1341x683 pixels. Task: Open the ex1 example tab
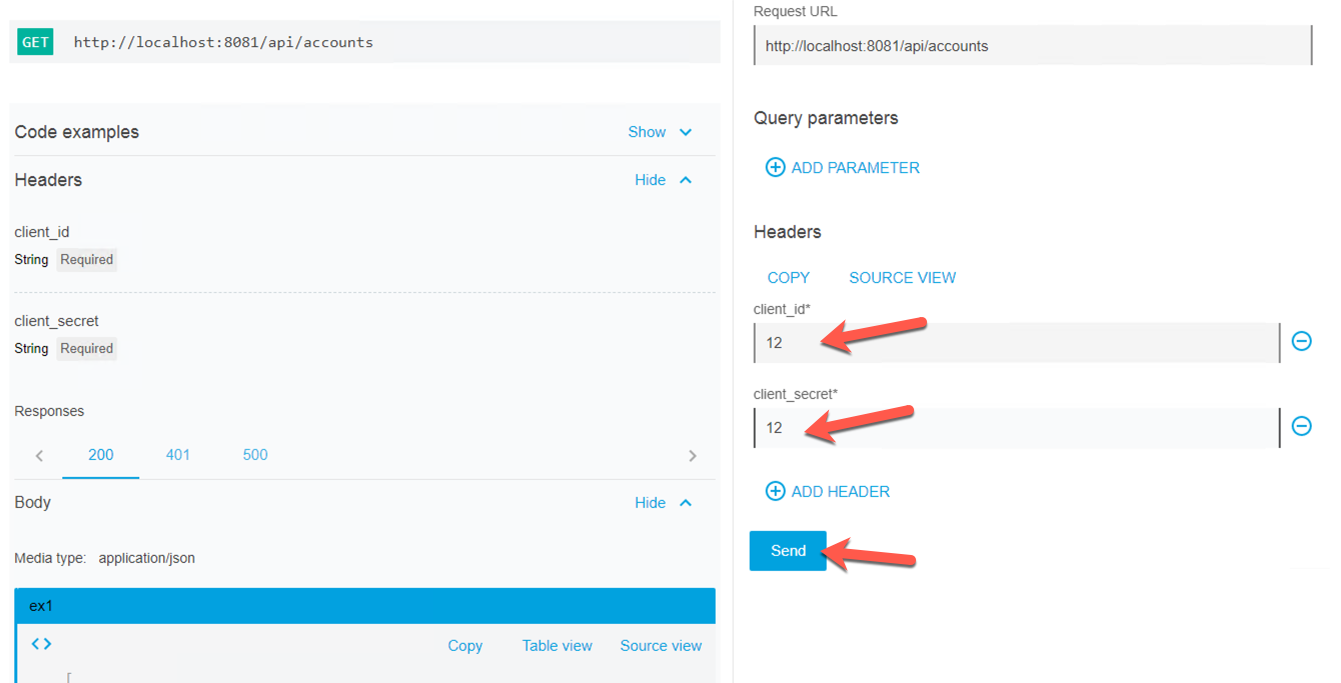pyautogui.click(x=365, y=606)
